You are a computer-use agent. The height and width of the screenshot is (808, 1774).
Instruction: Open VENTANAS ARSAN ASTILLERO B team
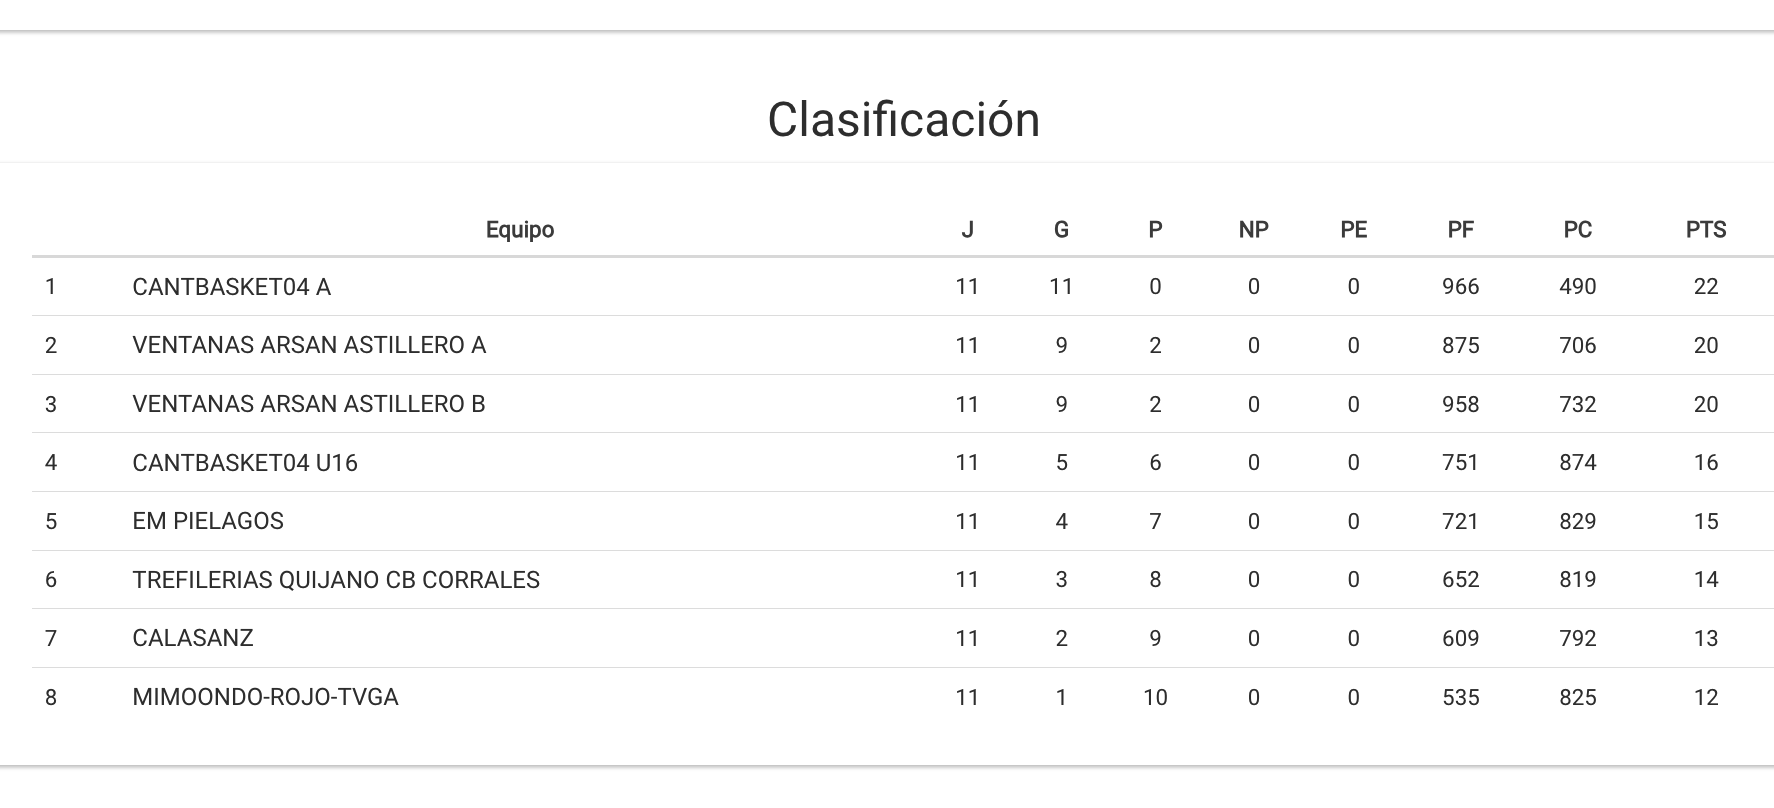[x=308, y=404]
